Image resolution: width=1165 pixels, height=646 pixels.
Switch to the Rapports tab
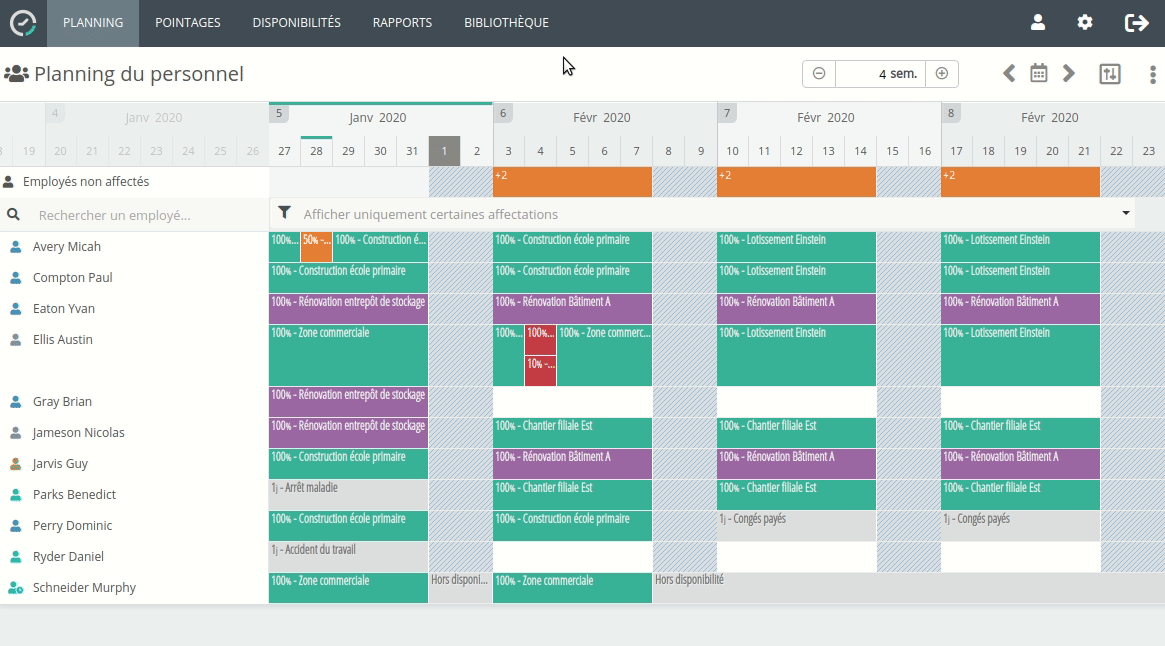pos(402,23)
